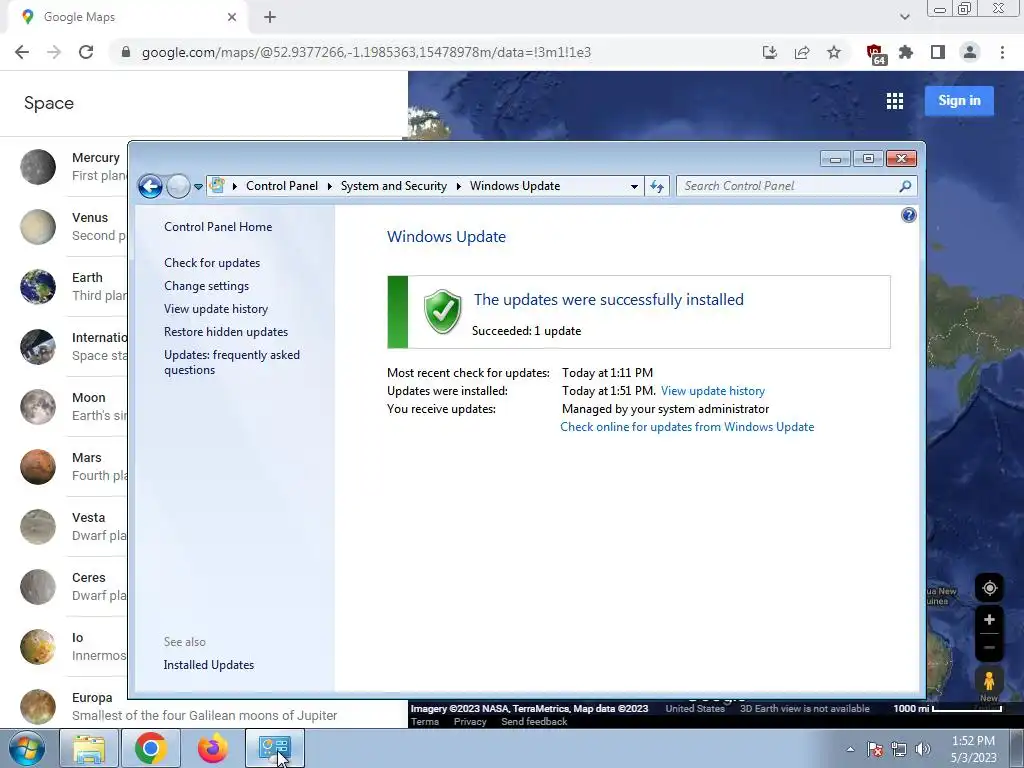Show hidden tray icons arrow

click(x=850, y=749)
